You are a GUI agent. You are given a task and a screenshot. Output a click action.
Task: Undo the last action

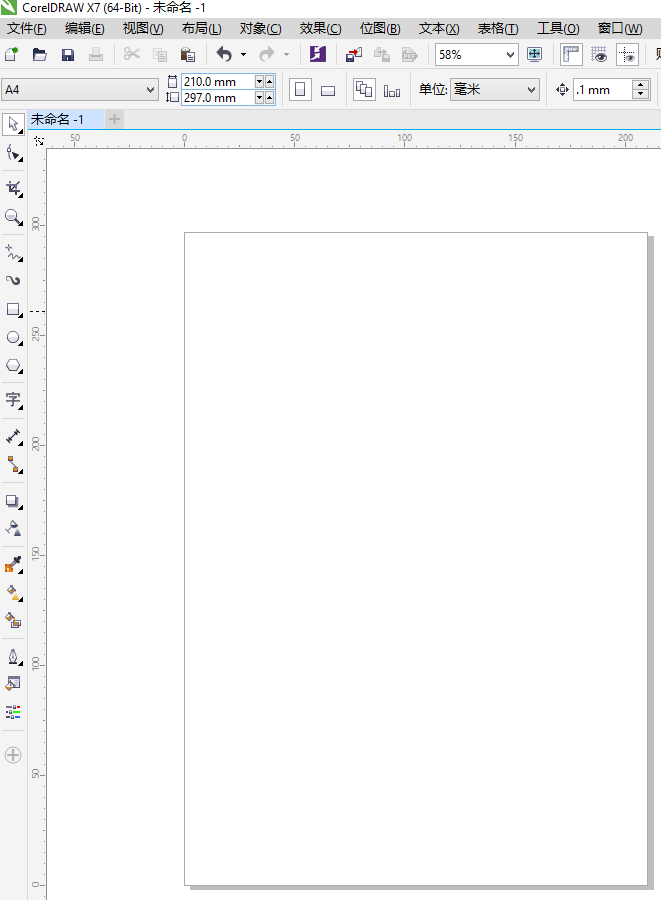[x=224, y=55]
